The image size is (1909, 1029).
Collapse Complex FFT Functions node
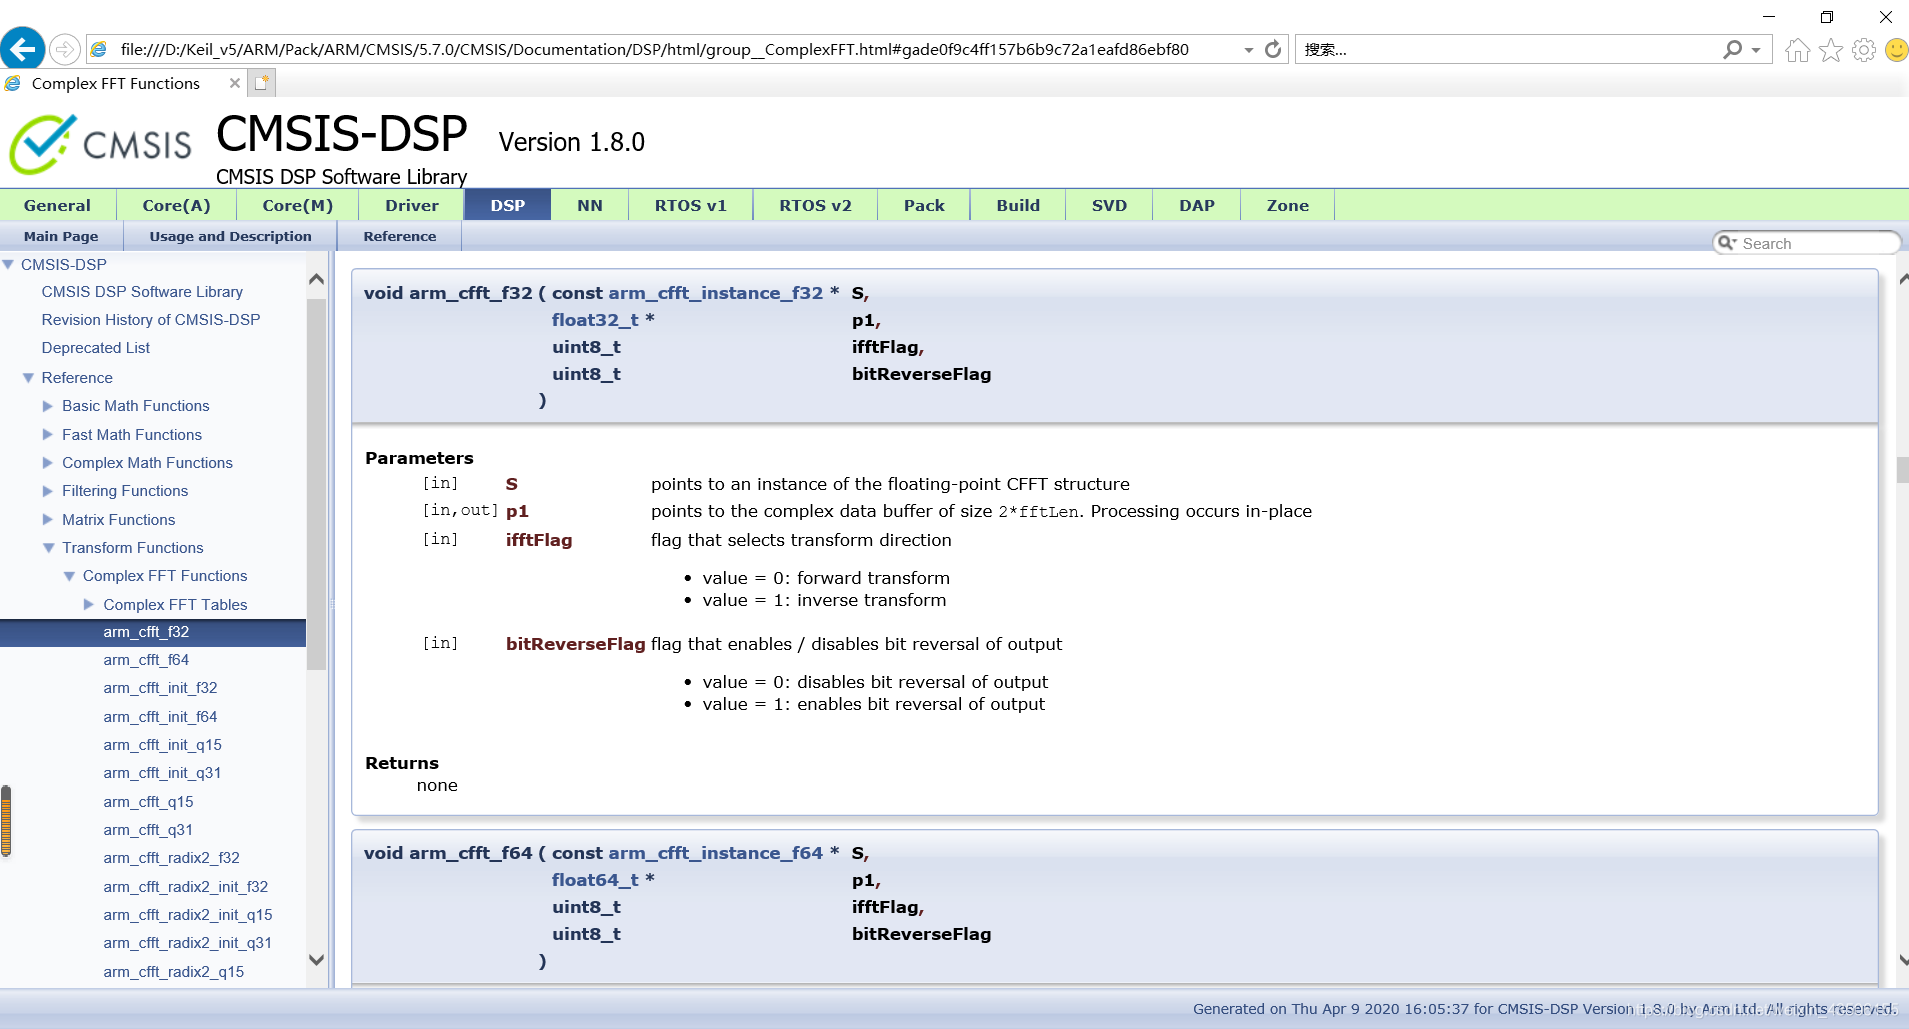69,576
